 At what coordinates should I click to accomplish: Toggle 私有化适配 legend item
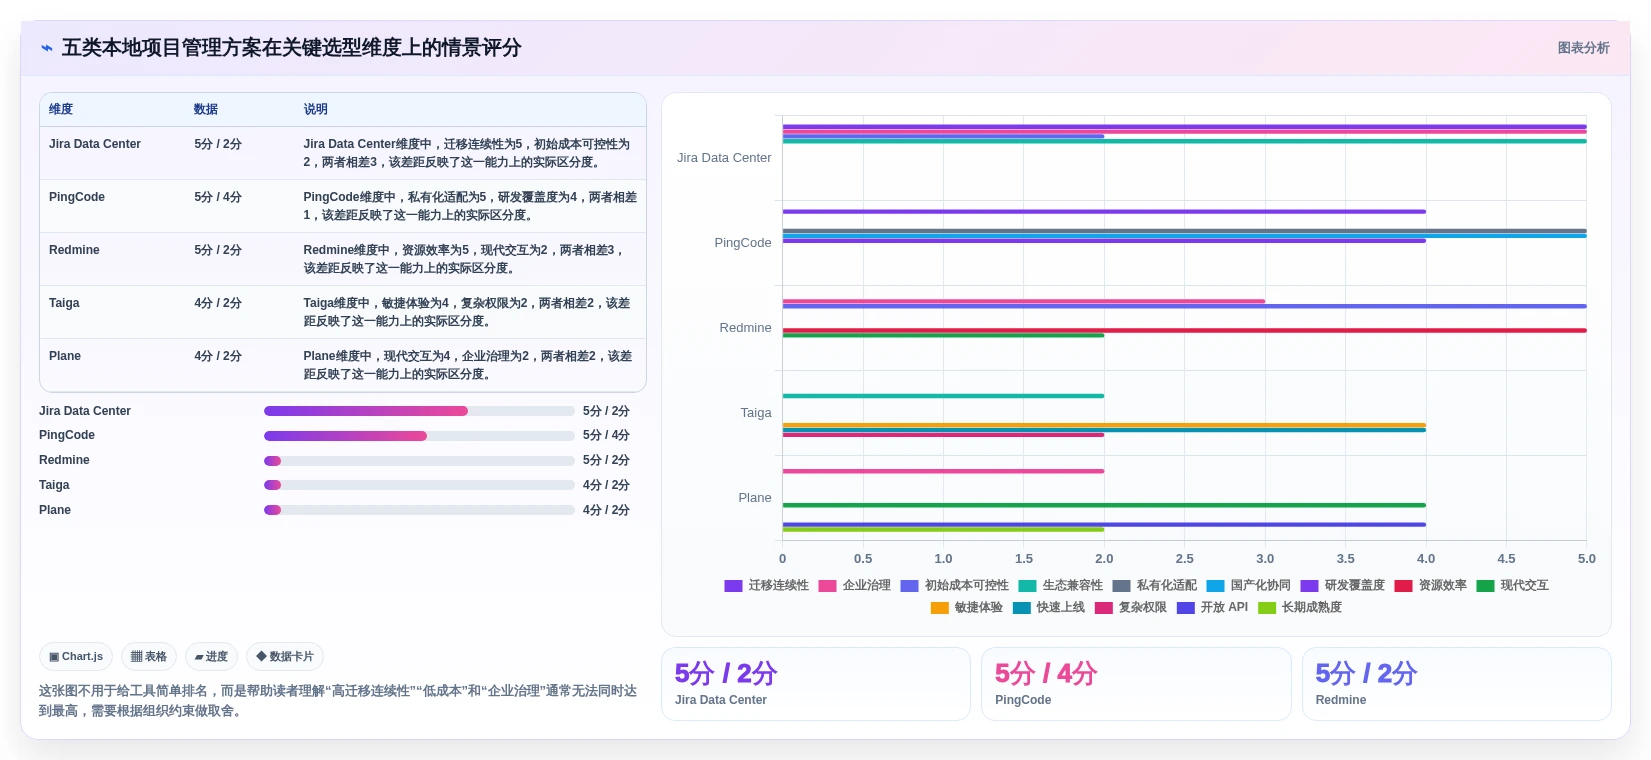point(1154,586)
